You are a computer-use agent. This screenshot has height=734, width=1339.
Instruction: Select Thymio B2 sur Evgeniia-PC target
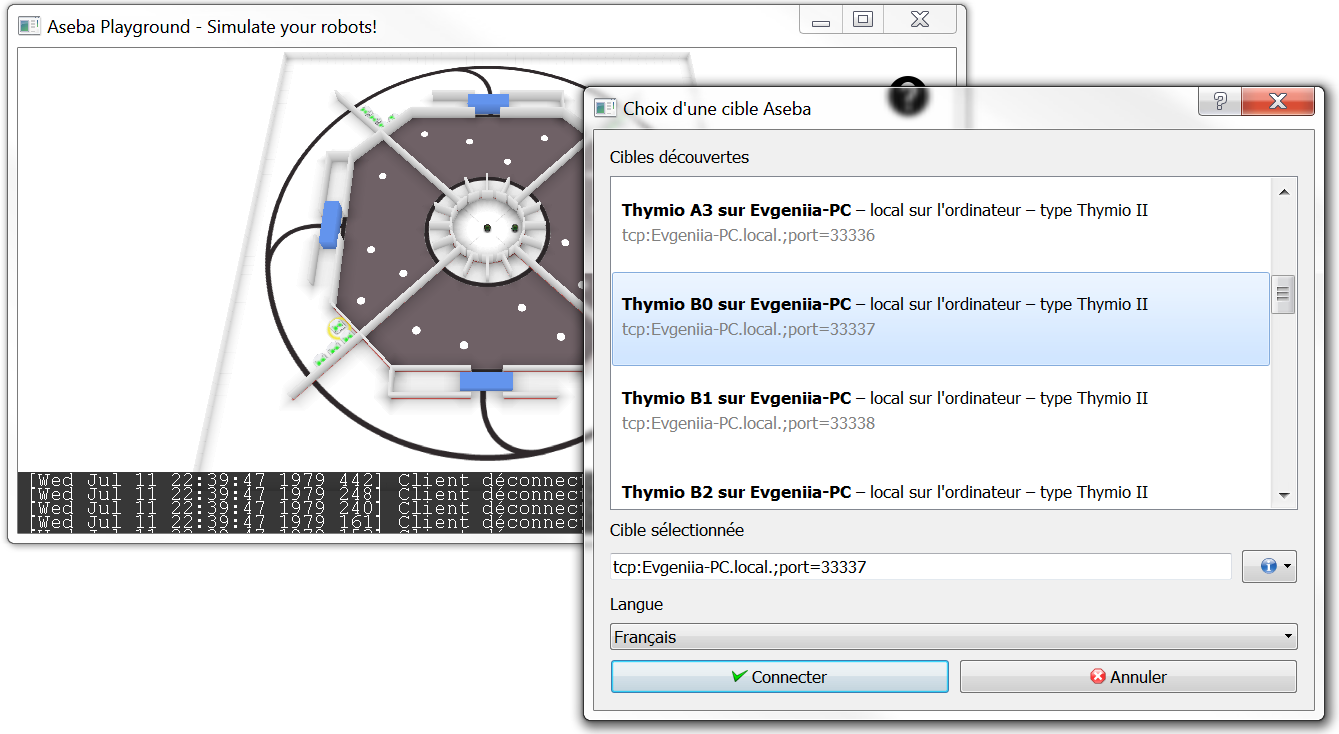click(x=941, y=485)
